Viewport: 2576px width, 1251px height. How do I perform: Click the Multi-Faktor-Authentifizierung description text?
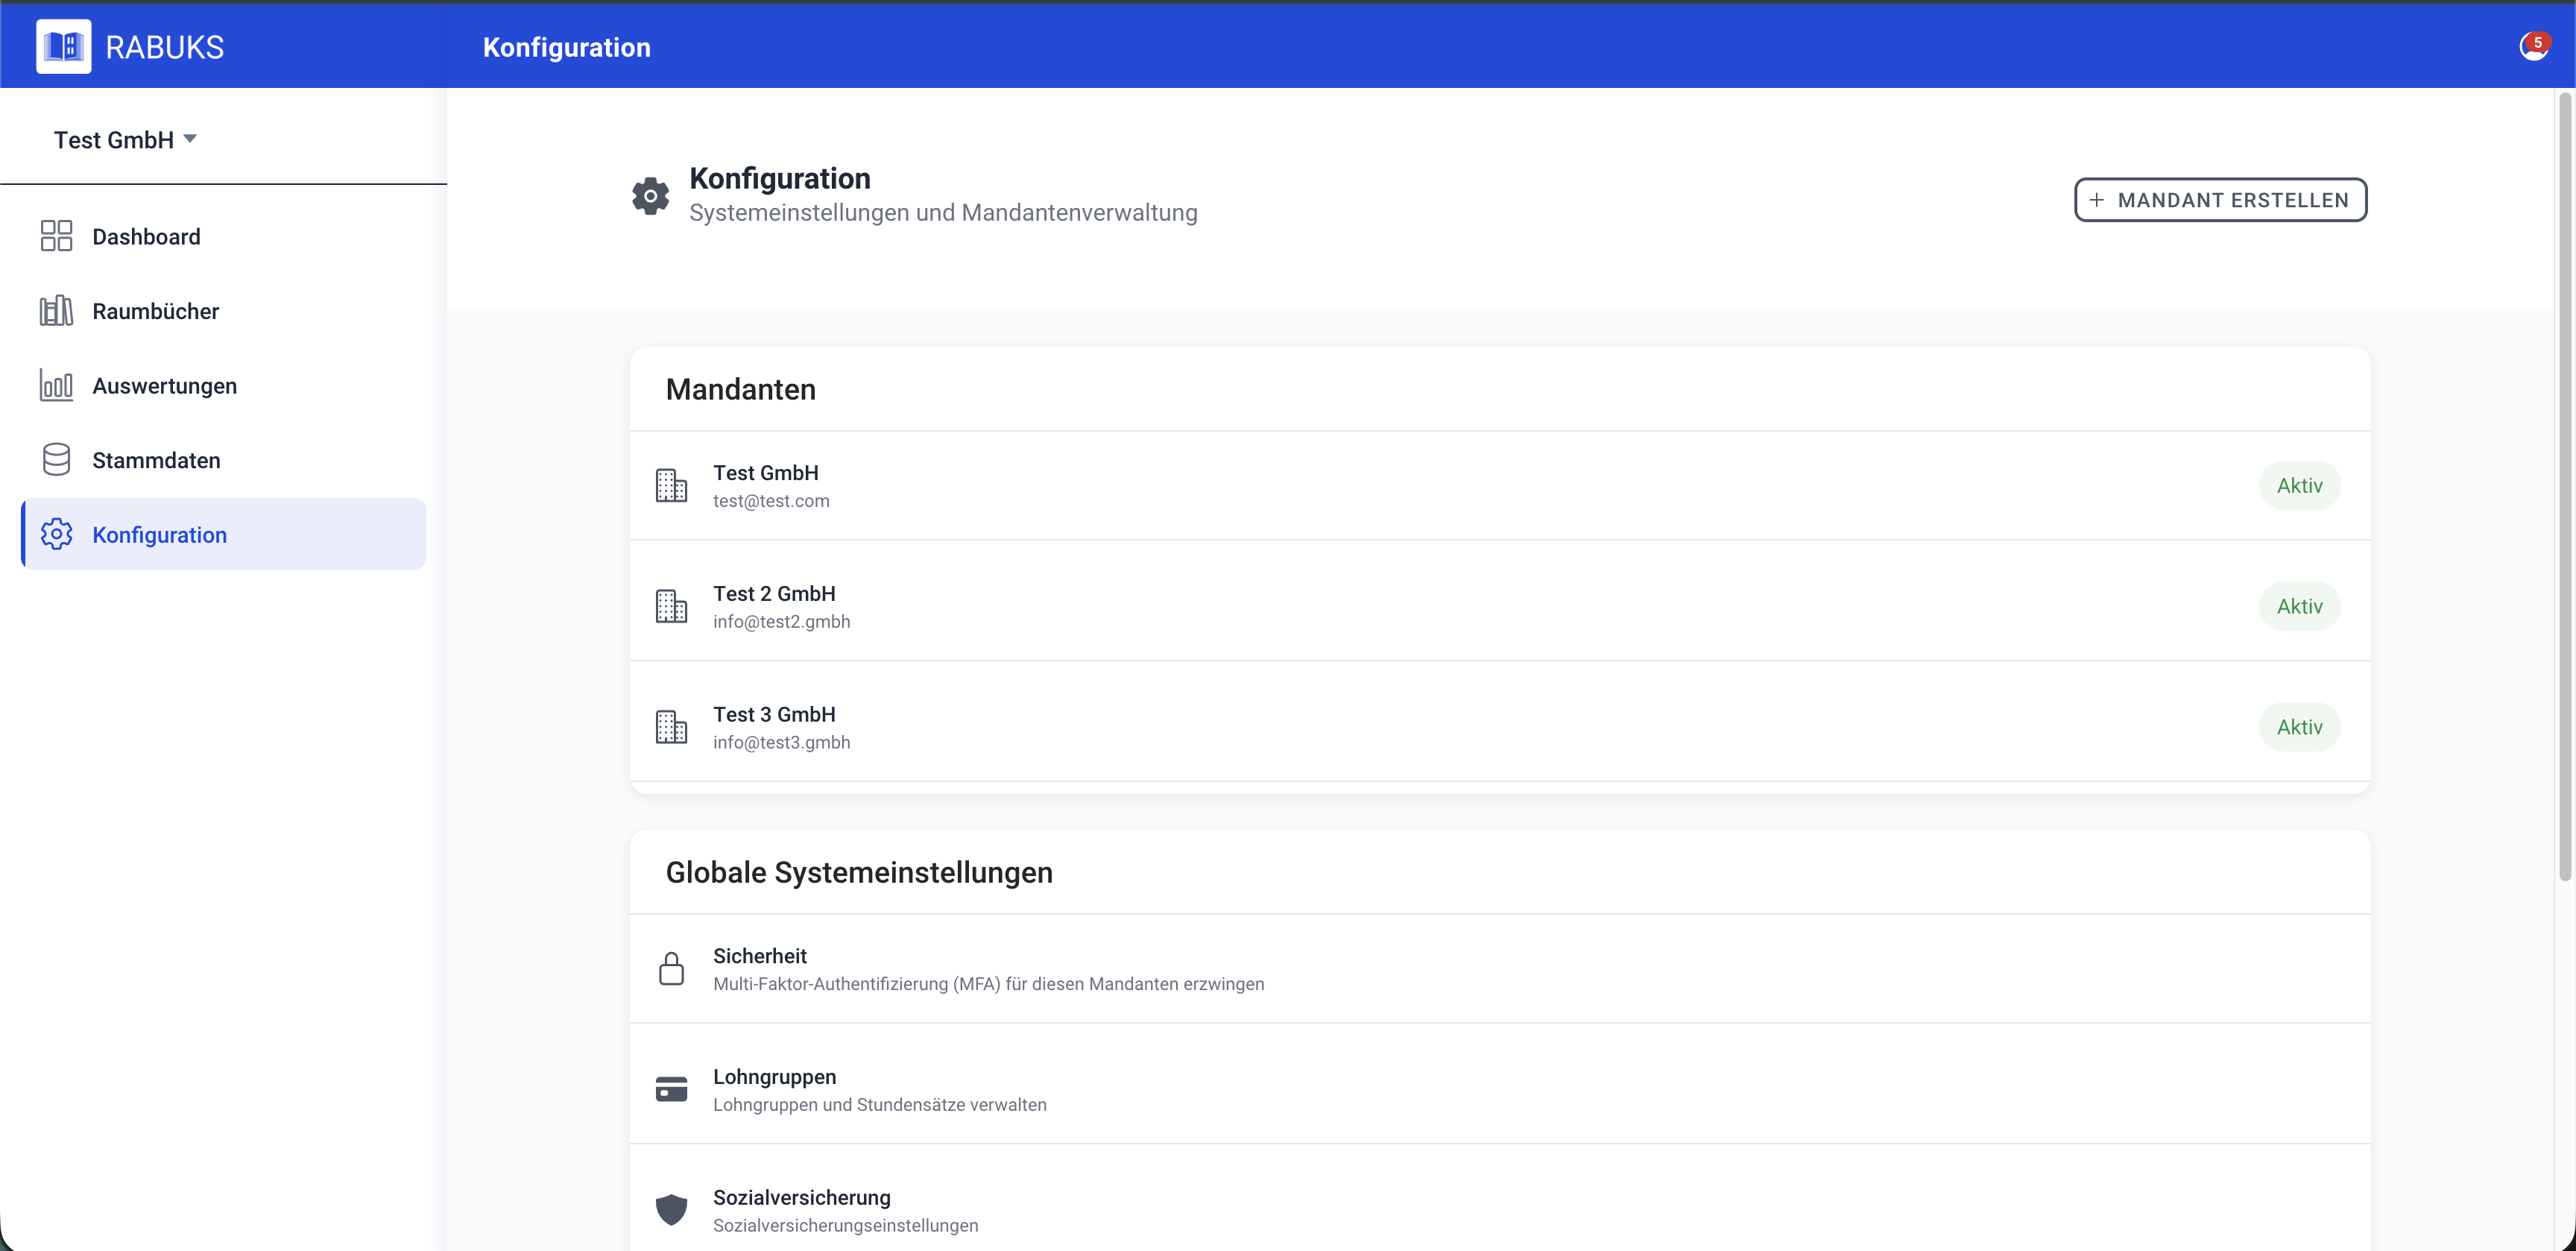pyautogui.click(x=988, y=984)
